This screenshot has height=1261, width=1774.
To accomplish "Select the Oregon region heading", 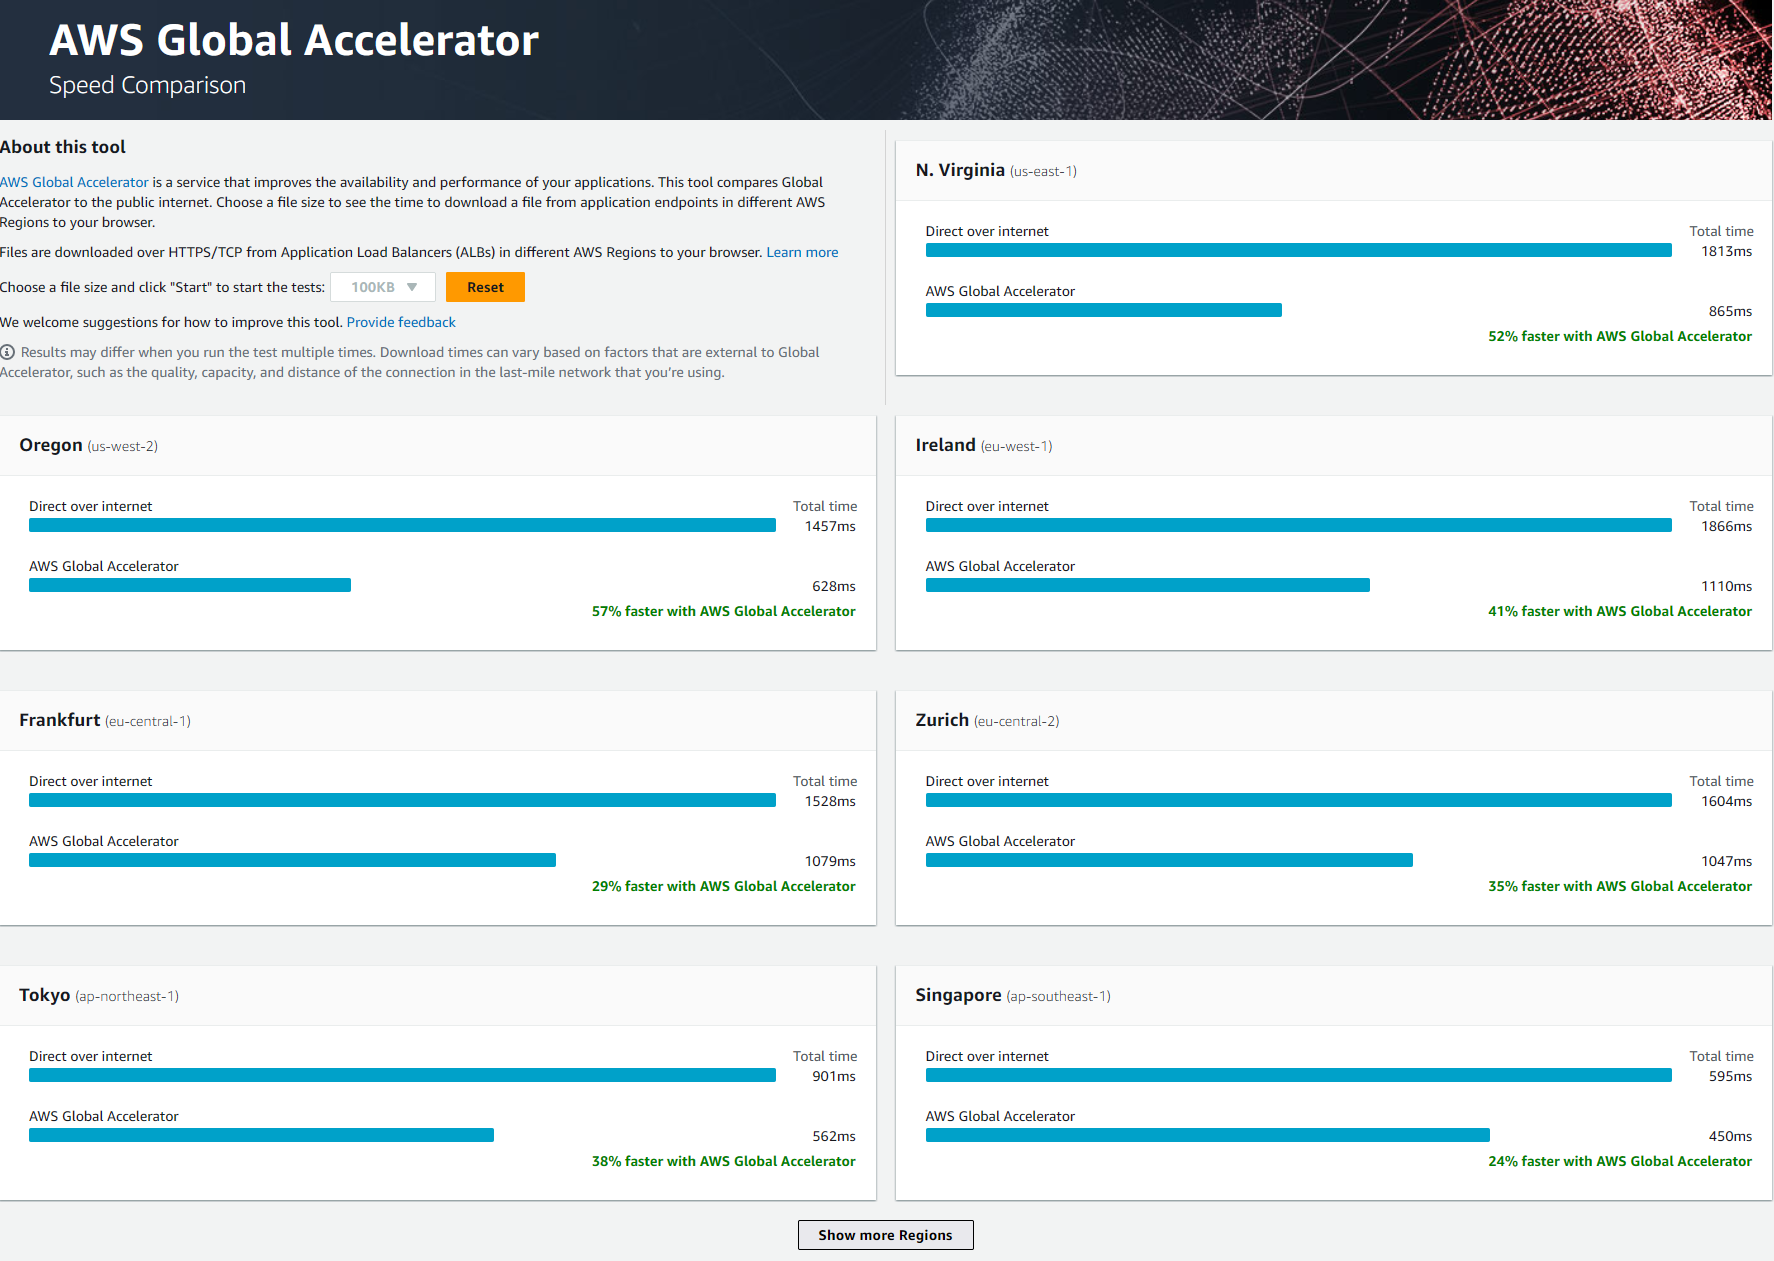I will coord(51,445).
